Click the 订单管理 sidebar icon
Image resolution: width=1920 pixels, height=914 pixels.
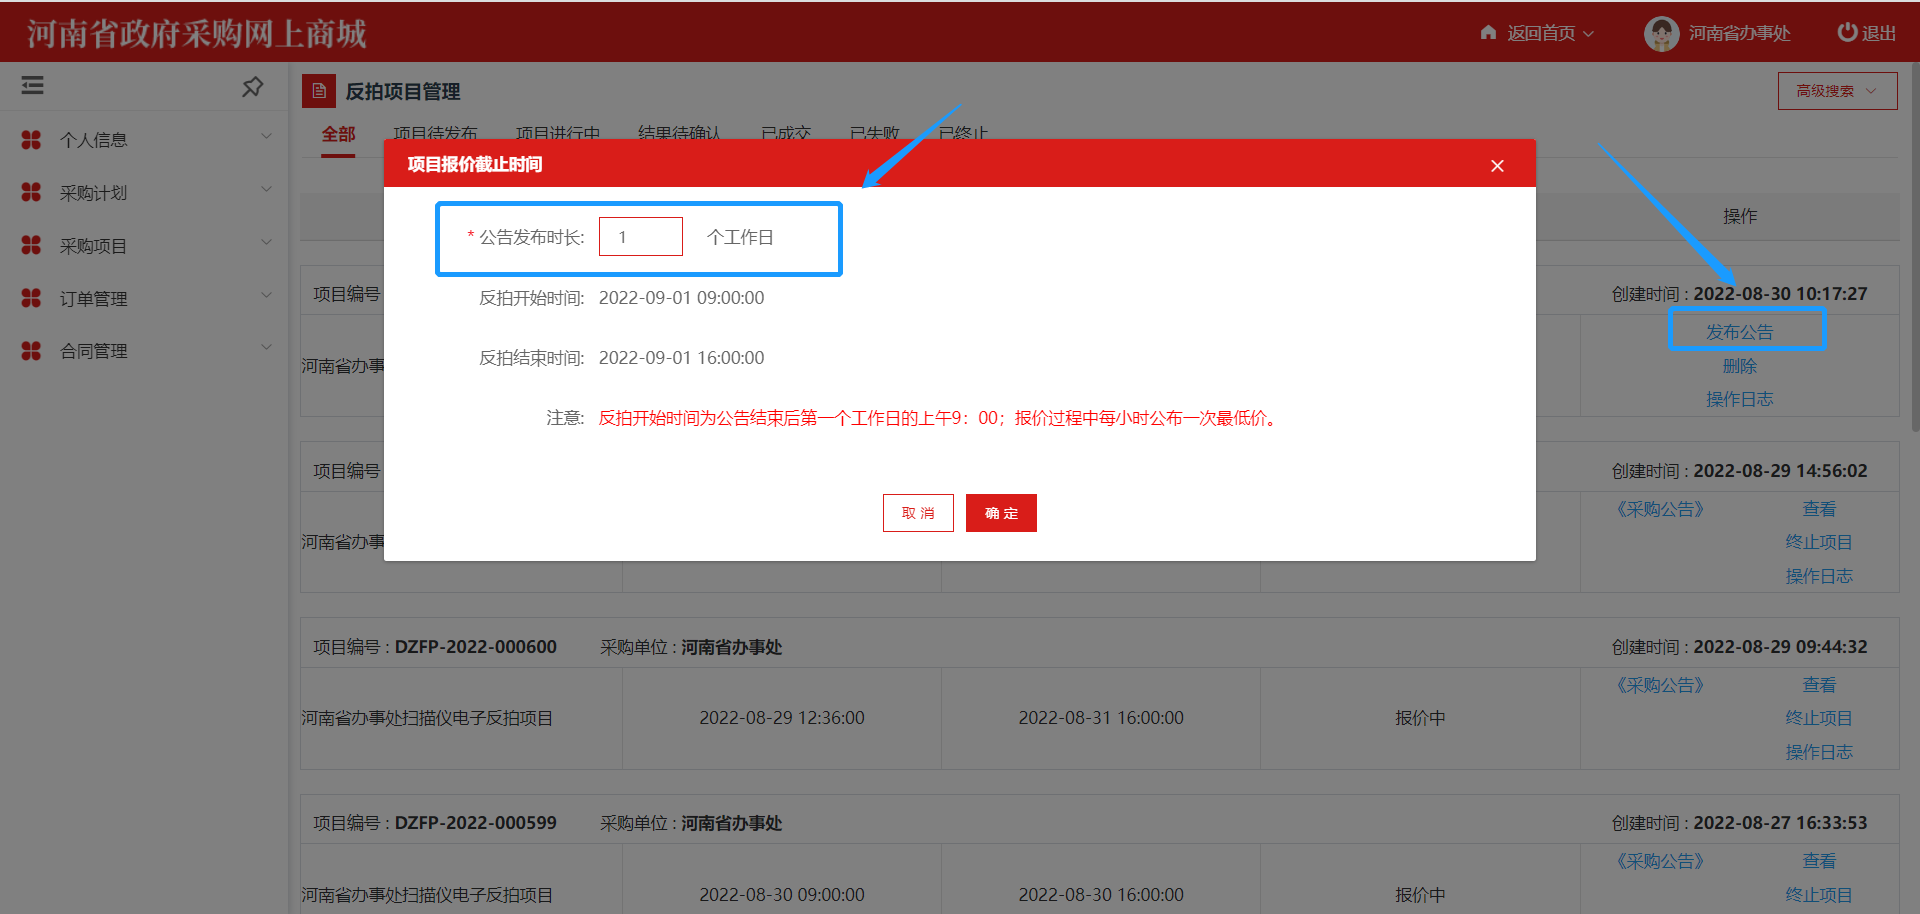(x=31, y=298)
